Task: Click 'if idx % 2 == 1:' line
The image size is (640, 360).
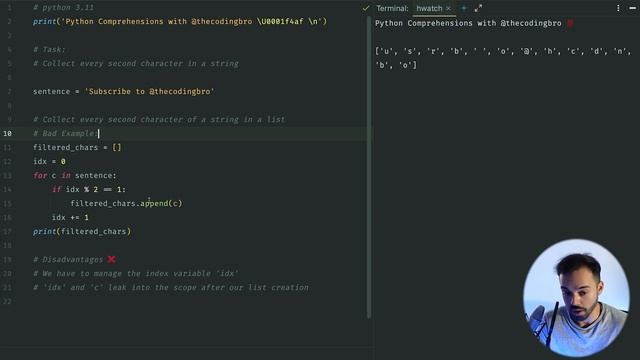Action: [89, 189]
